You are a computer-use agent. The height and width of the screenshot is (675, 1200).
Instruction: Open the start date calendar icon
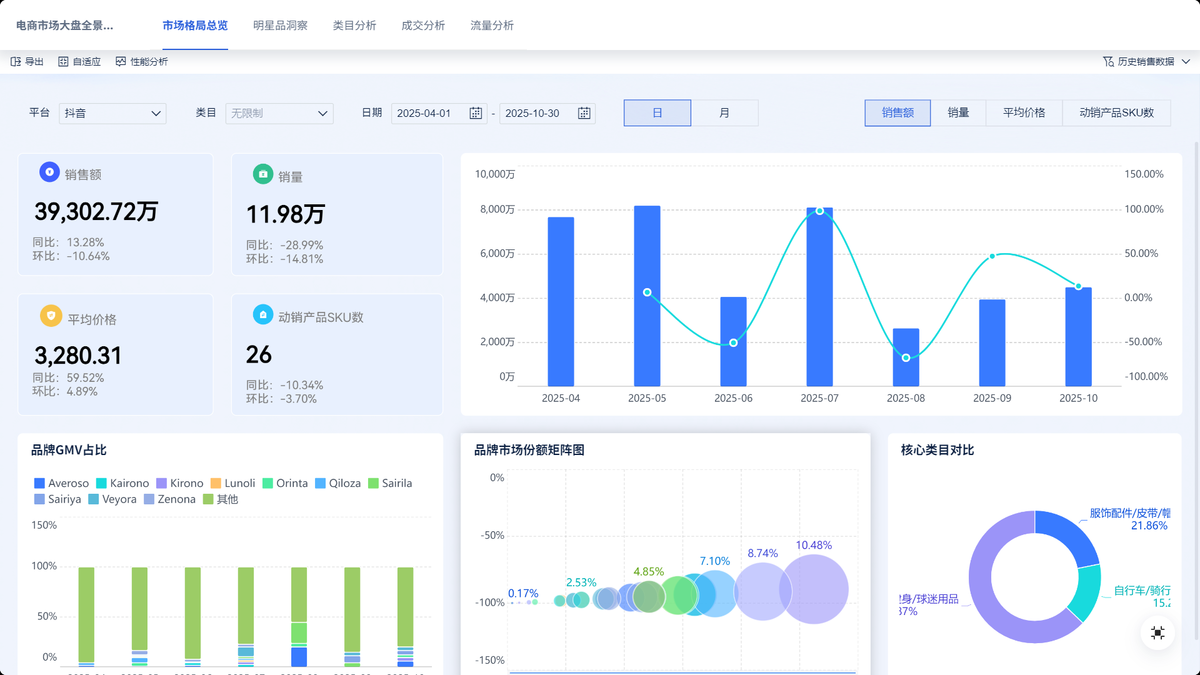476,113
